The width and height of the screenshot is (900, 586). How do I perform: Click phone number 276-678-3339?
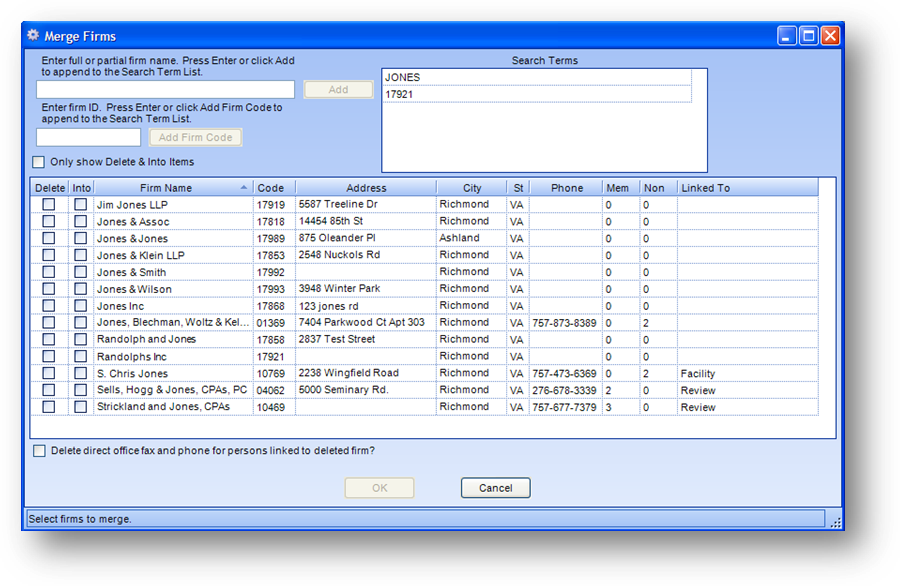(x=564, y=390)
